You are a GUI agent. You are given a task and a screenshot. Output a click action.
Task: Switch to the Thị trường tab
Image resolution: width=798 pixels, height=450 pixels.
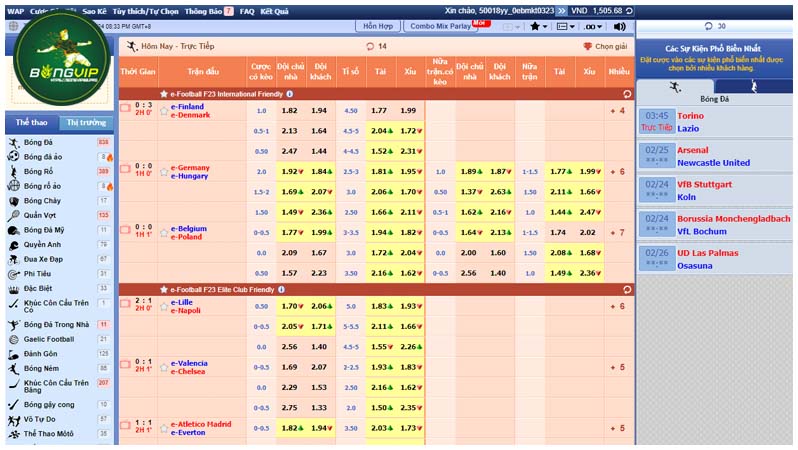coord(86,123)
